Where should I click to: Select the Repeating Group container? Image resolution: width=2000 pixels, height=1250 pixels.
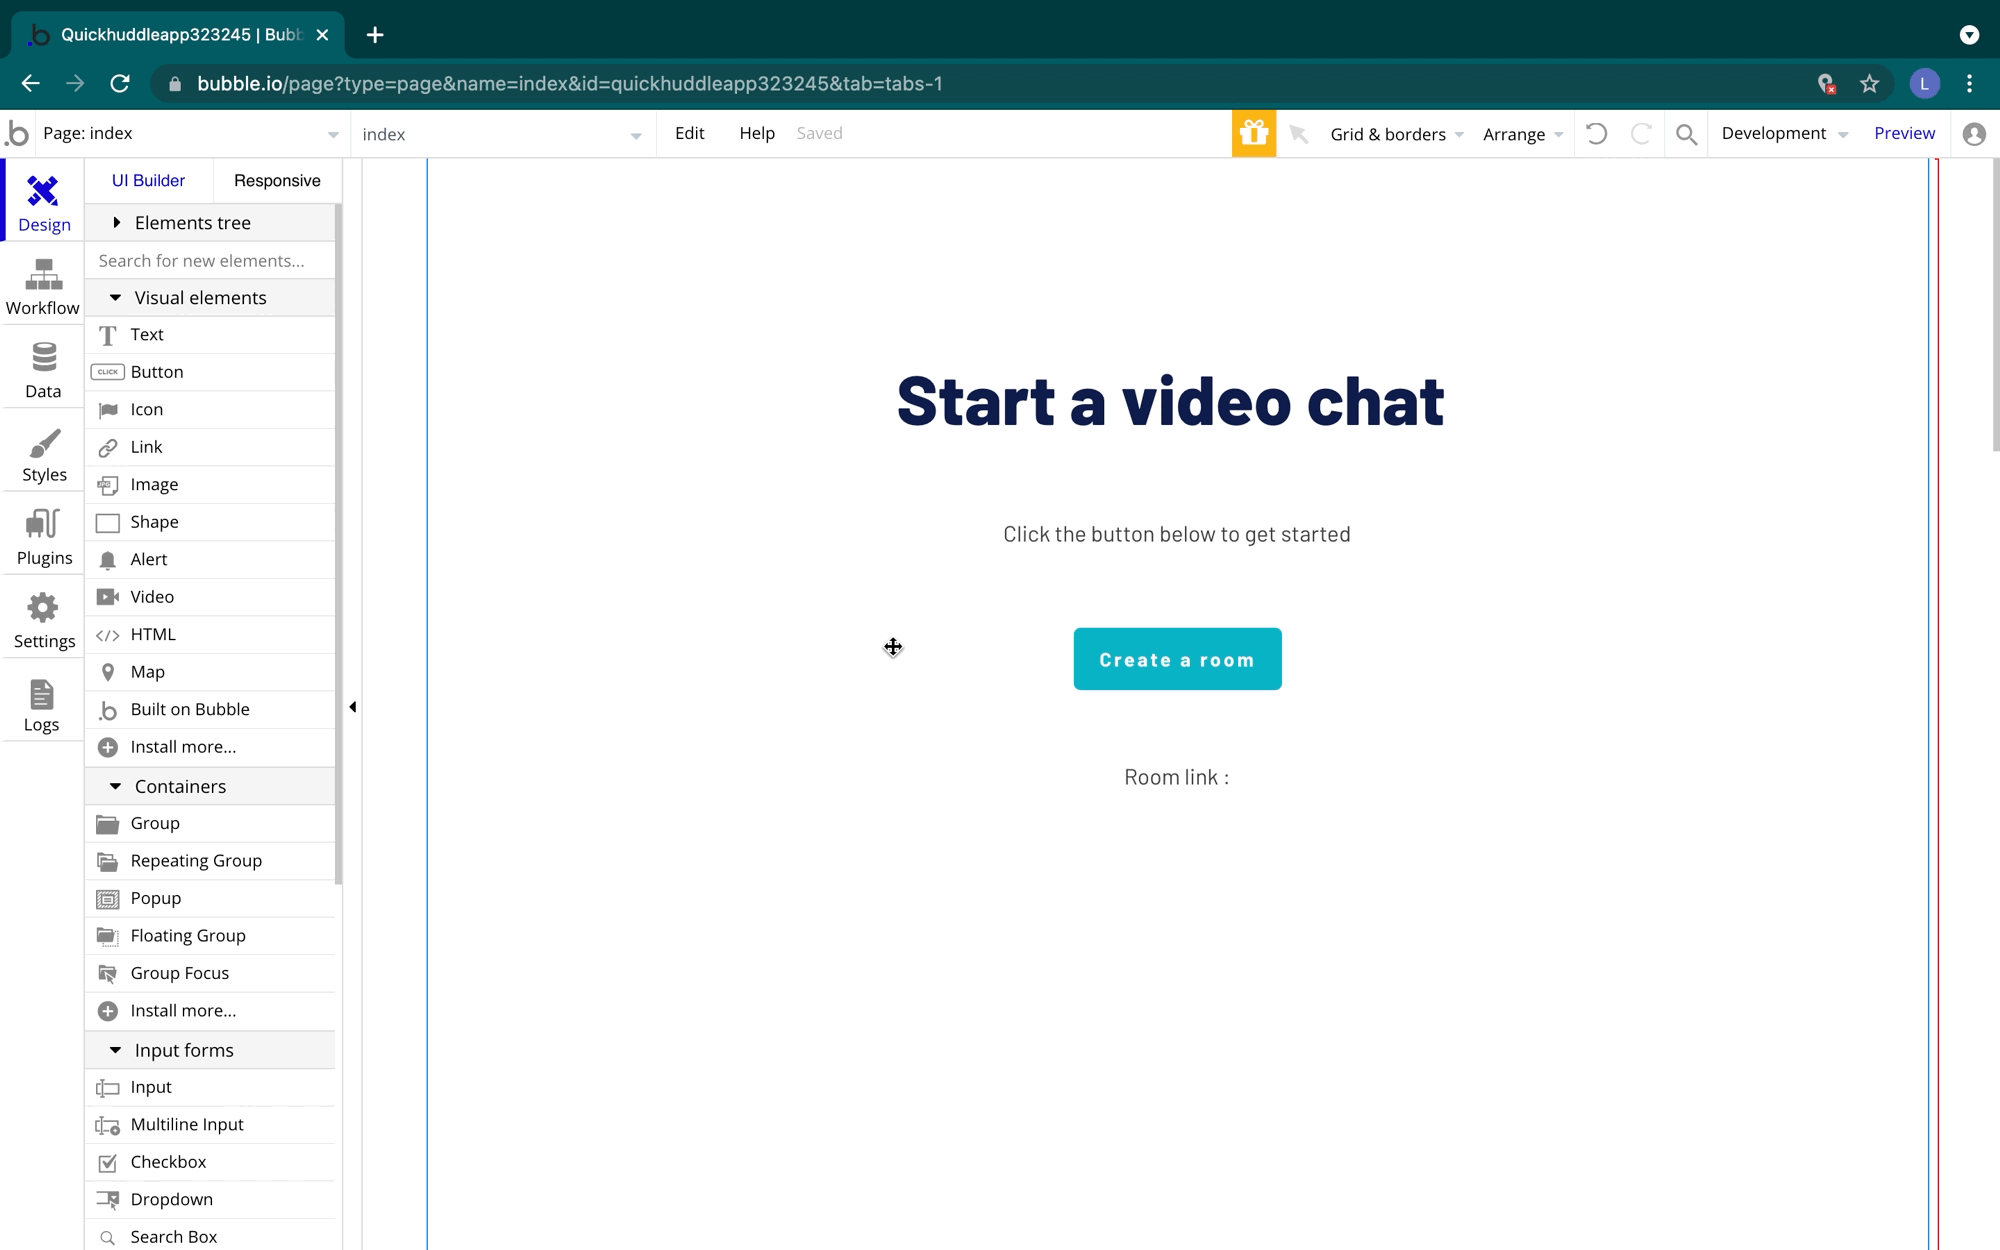pos(210,861)
